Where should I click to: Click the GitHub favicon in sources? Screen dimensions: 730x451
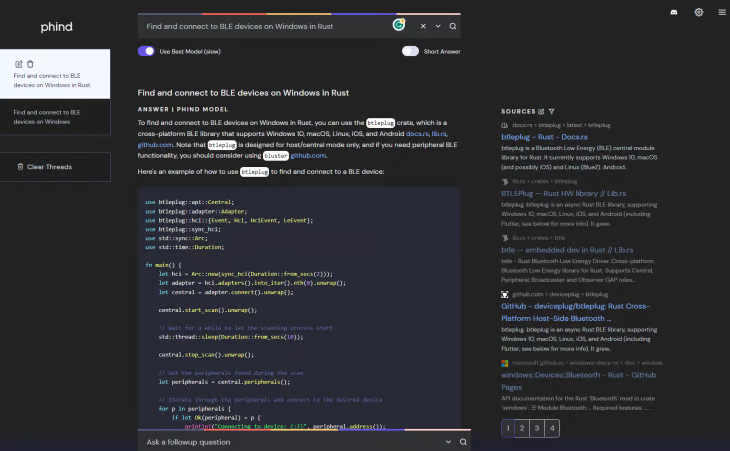click(505, 295)
